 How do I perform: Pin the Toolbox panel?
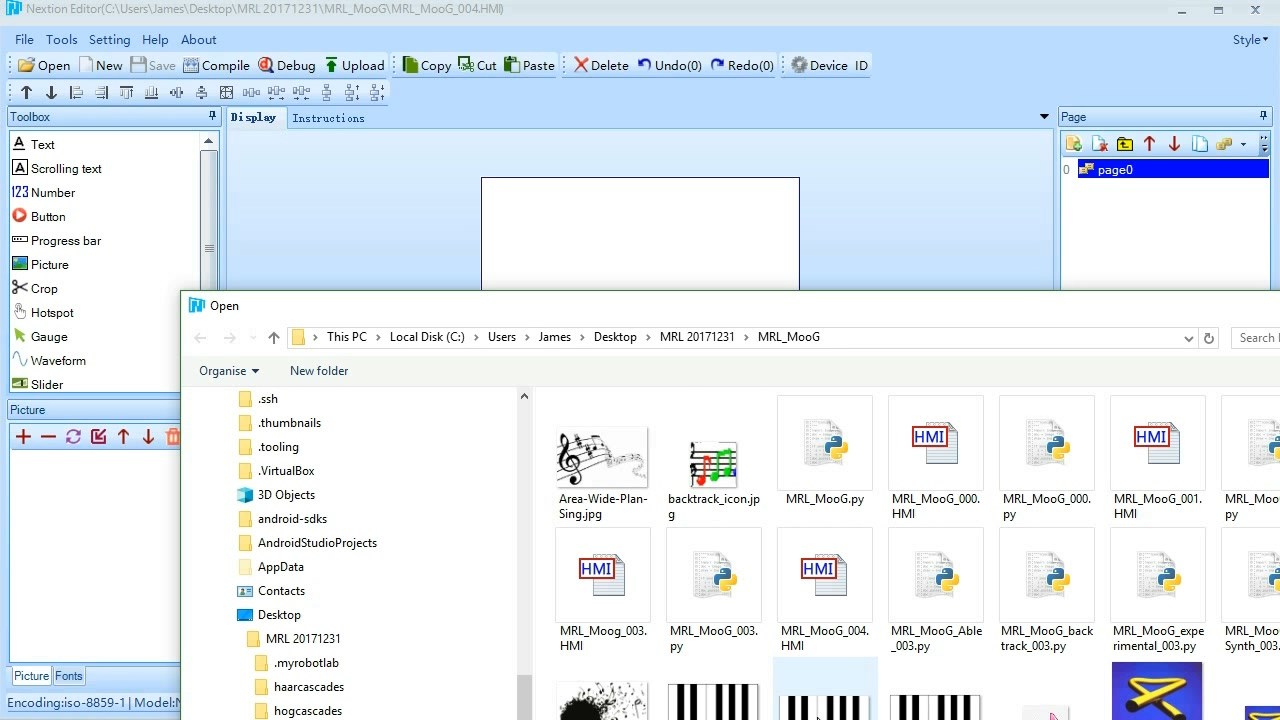[x=212, y=116]
